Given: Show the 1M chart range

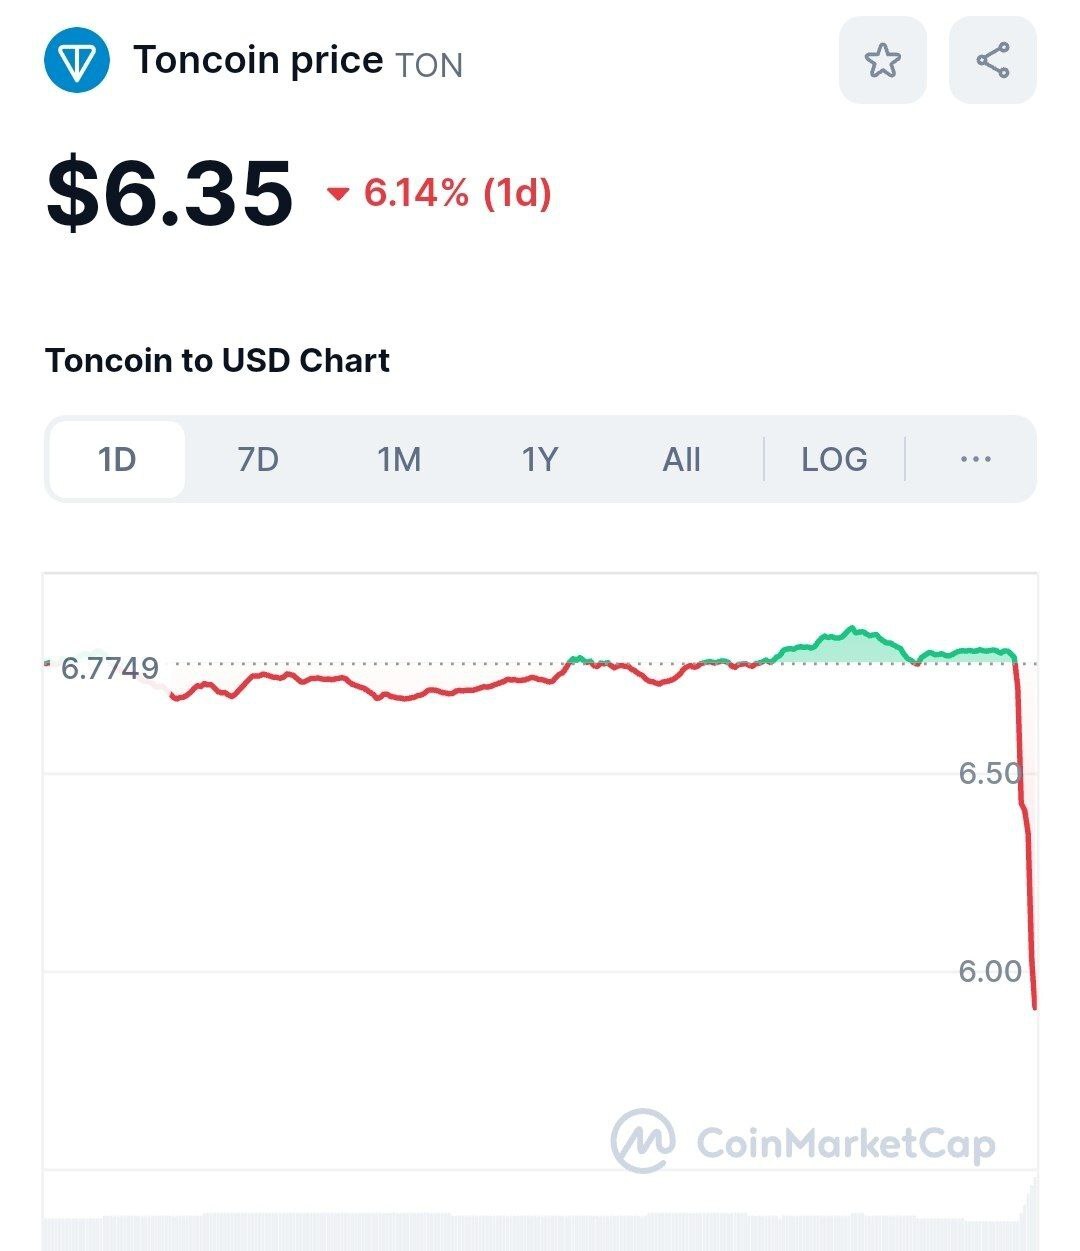Looking at the screenshot, I should point(399,459).
